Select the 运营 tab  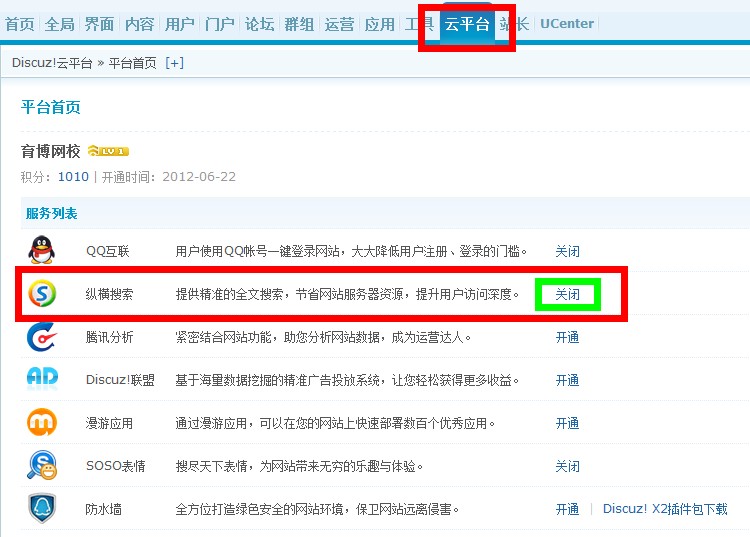click(x=339, y=23)
